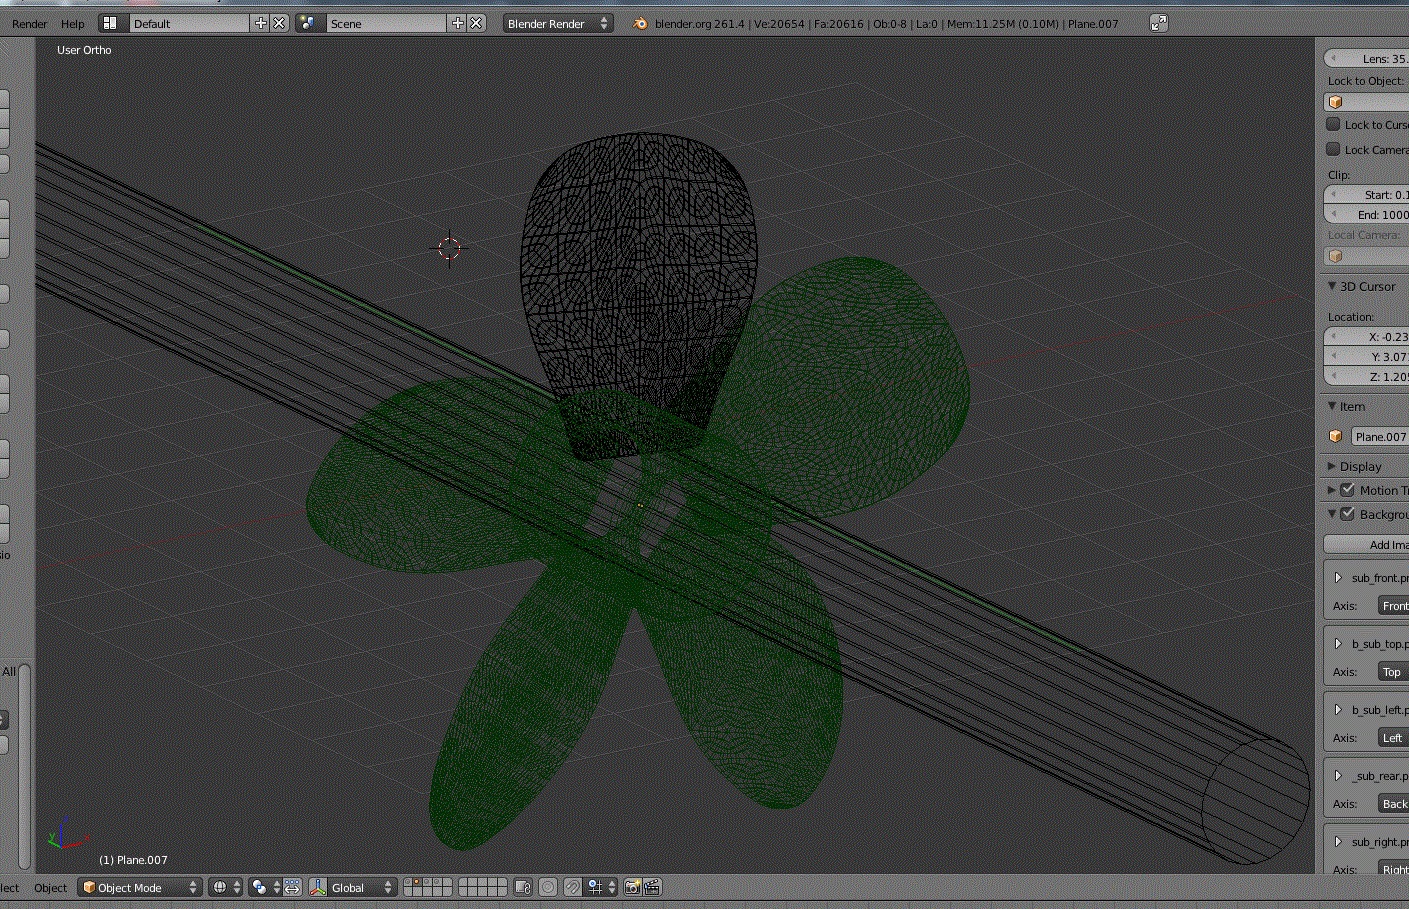Uncheck the Background Images checkbox
Screen dimensions: 1409x909
(x=1347, y=514)
